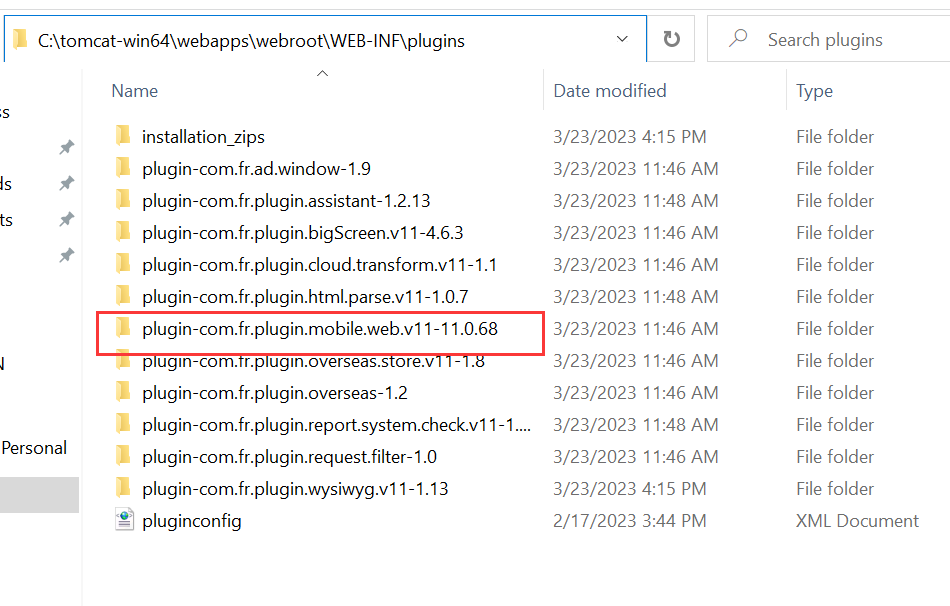Click date 3/23/2023 4:15 PM of installation_zips
Image resolution: width=950 pixels, height=606 pixels.
pyautogui.click(x=629, y=137)
